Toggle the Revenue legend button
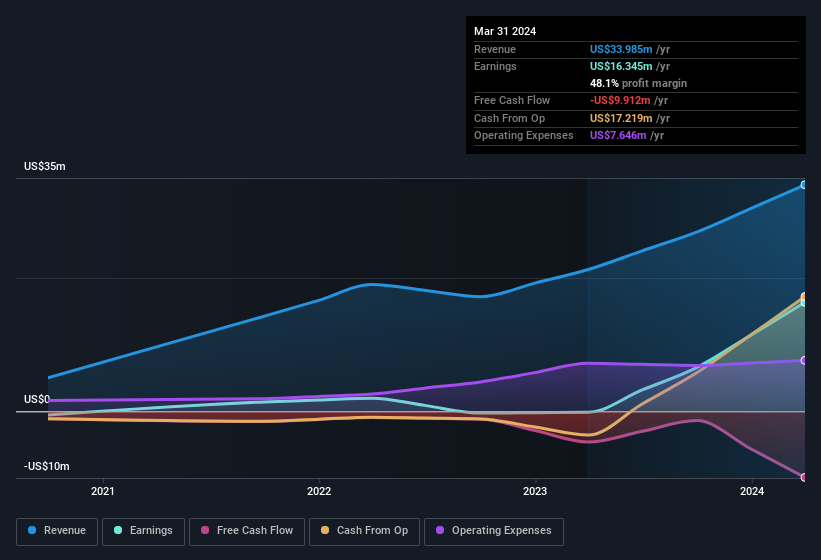 57,531
